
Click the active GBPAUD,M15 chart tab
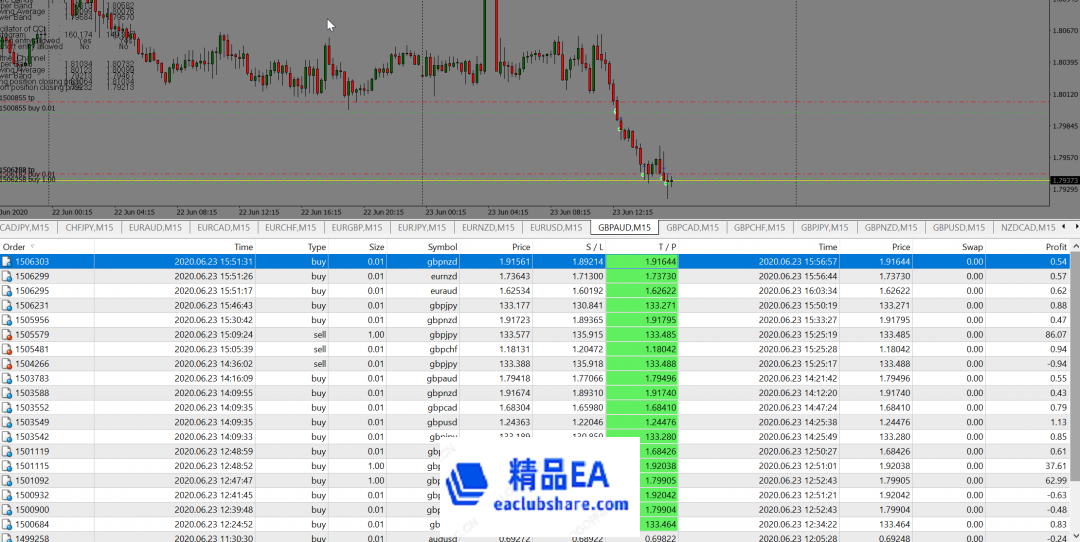click(x=624, y=227)
